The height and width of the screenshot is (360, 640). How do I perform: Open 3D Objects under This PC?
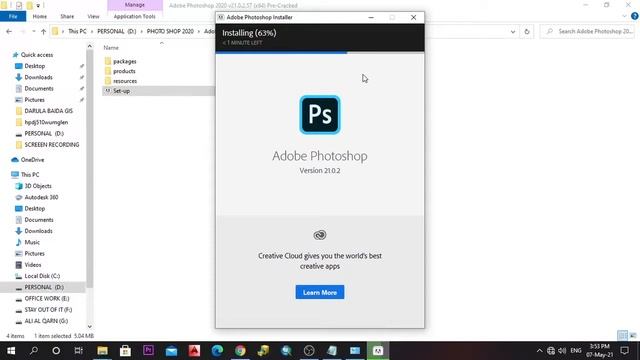[38, 186]
